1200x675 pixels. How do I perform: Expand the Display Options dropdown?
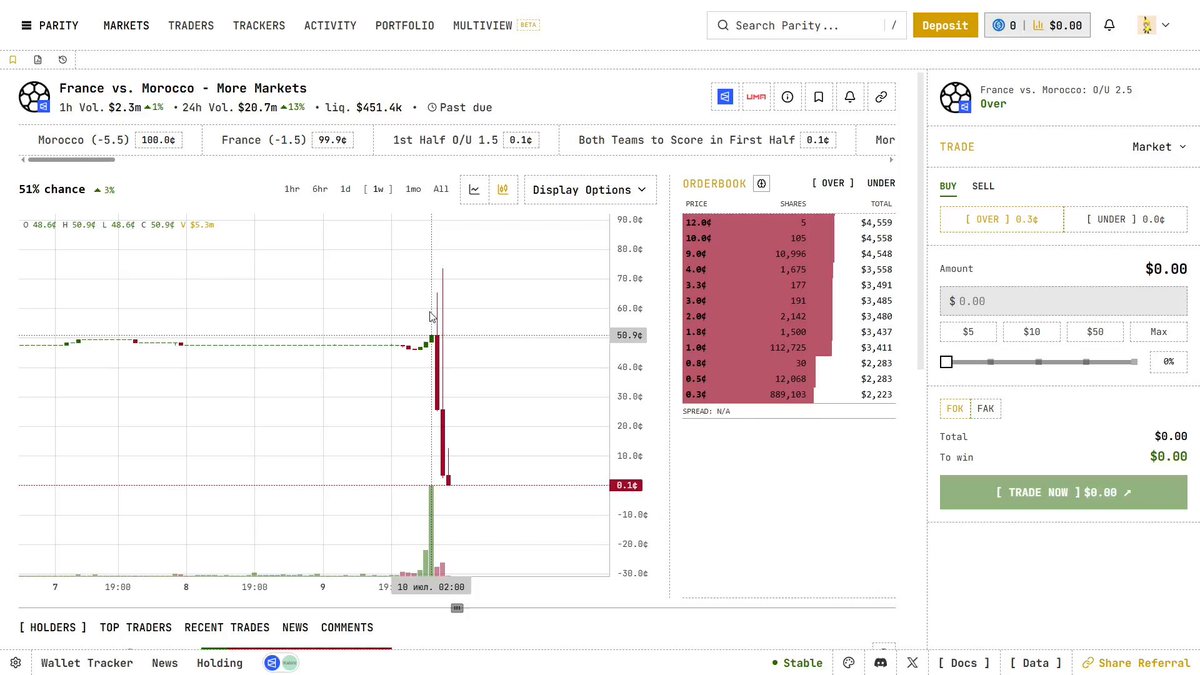(x=589, y=190)
